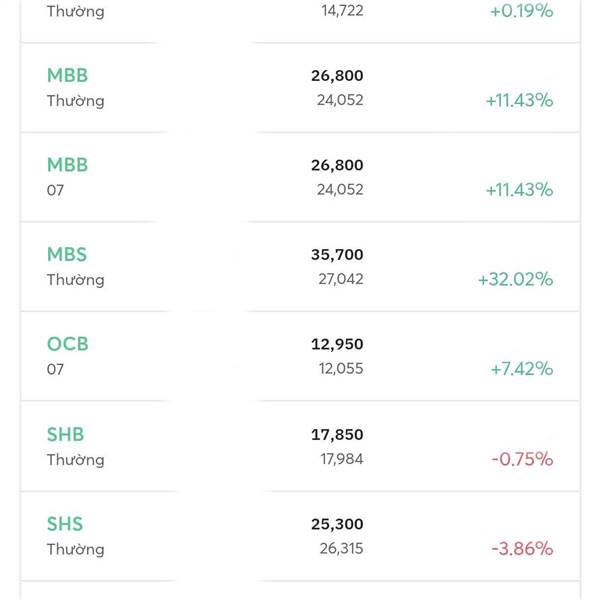Tap the 12,055 average cost
Screen dimensions: 600x600
pos(341,369)
